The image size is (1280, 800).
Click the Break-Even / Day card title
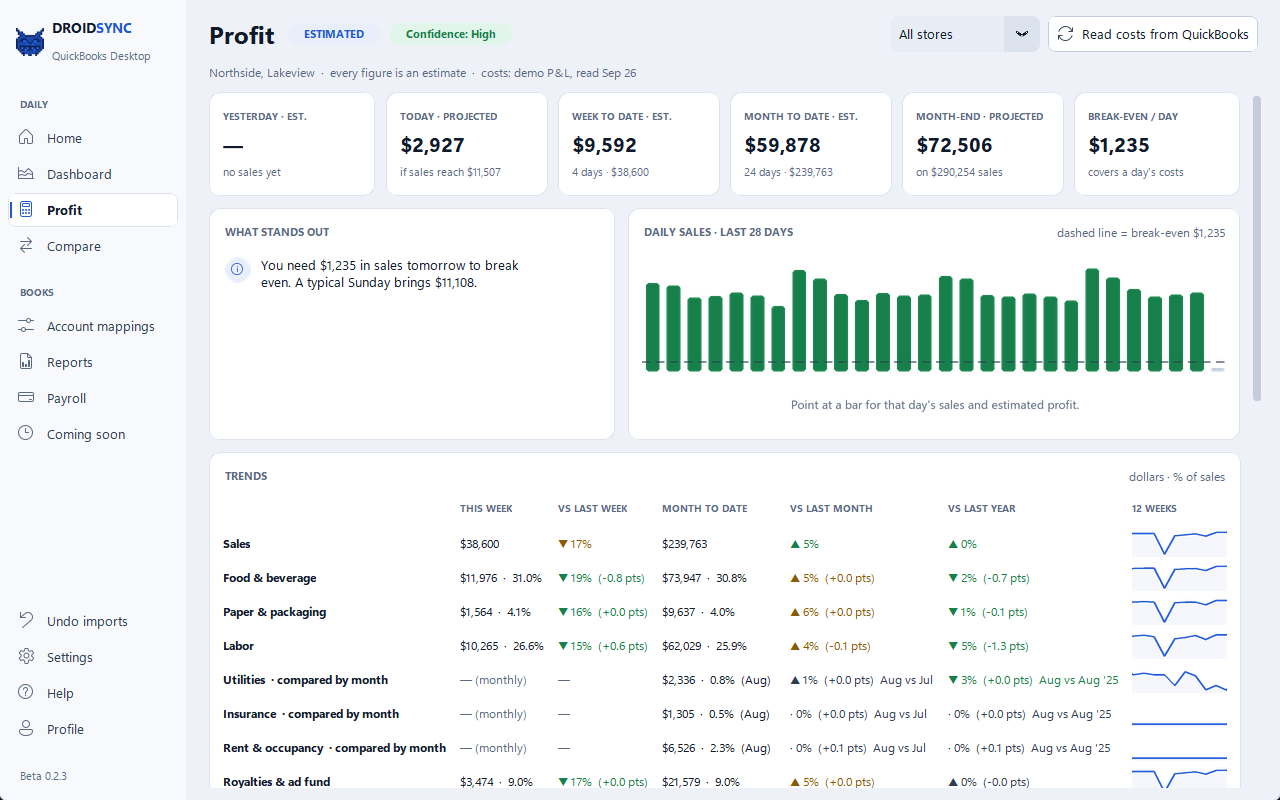pyautogui.click(x=1133, y=117)
